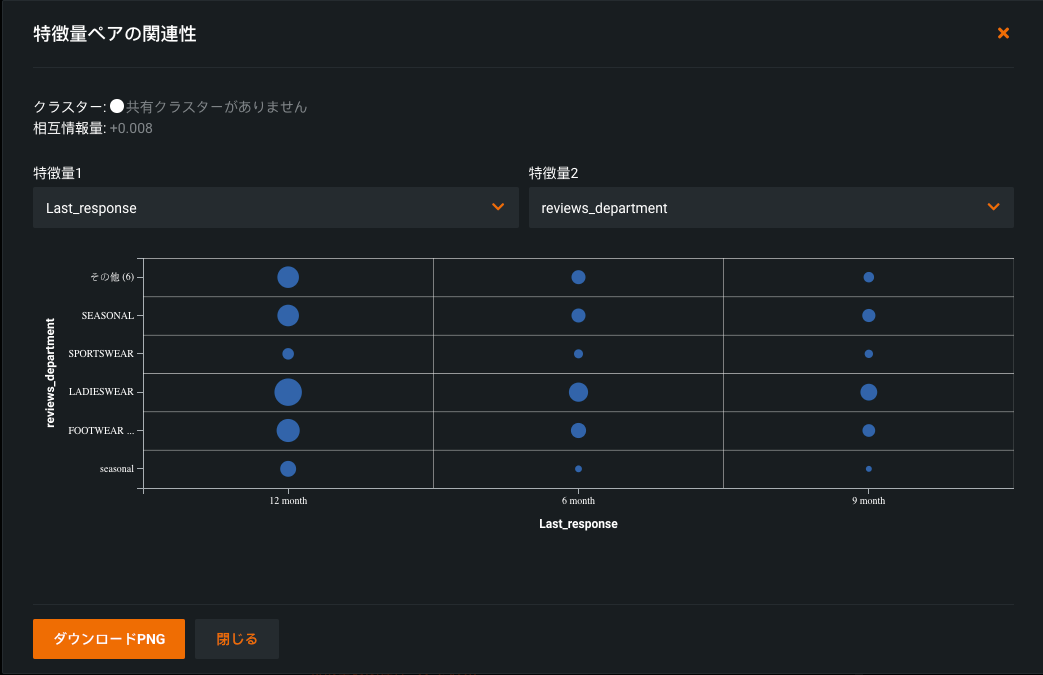
Task: Select the LADIESWEAR 9 month bubble
Action: pos(868,392)
